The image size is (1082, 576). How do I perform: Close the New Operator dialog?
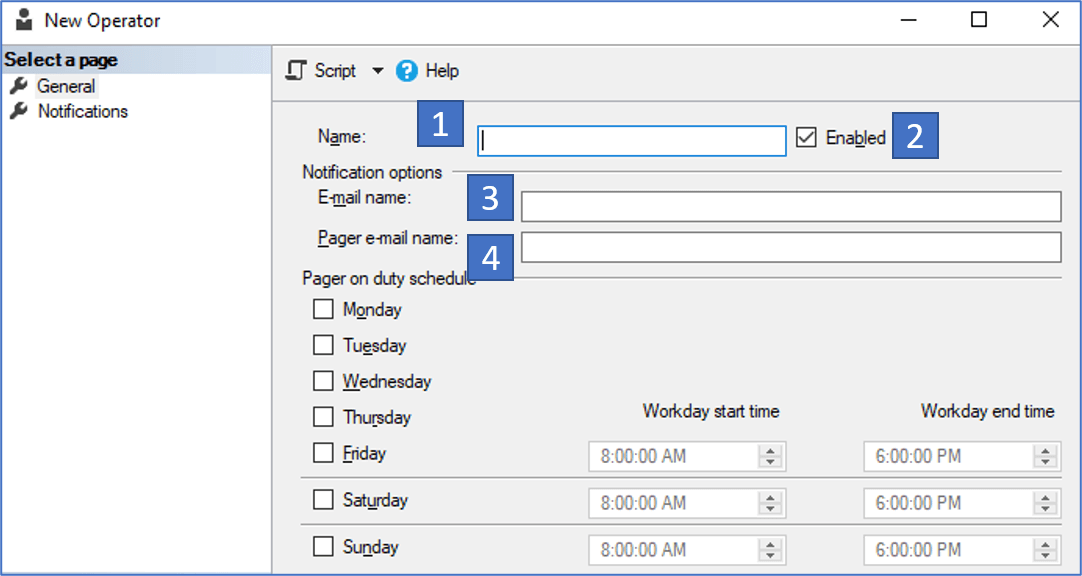pos(1050,20)
